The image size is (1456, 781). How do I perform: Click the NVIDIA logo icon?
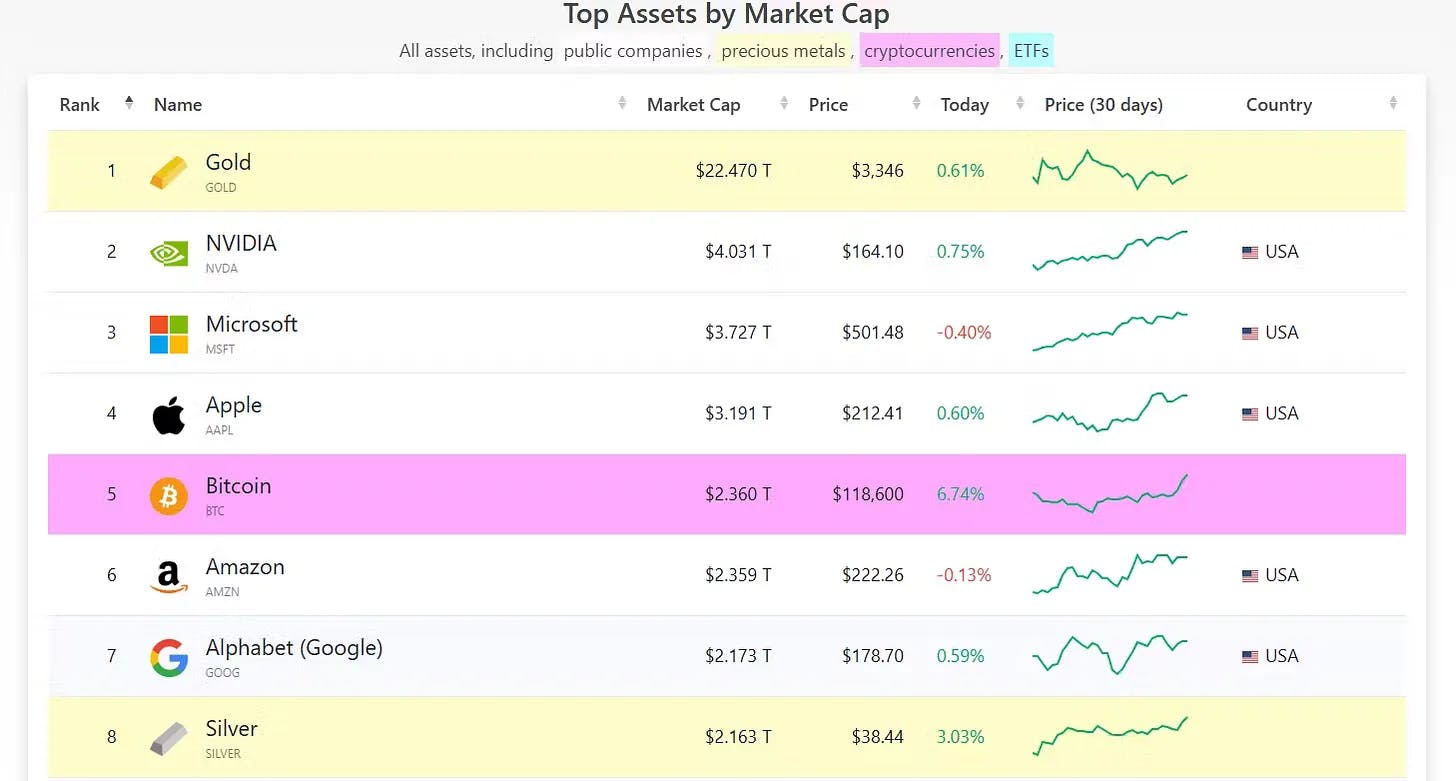click(x=168, y=253)
